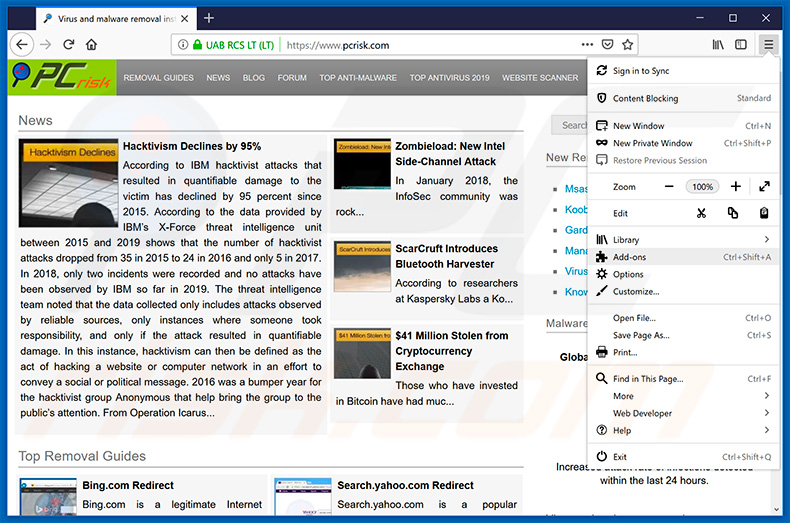The width and height of the screenshot is (790, 523).
Task: Open Content Blocking settings
Action: [x=683, y=98]
